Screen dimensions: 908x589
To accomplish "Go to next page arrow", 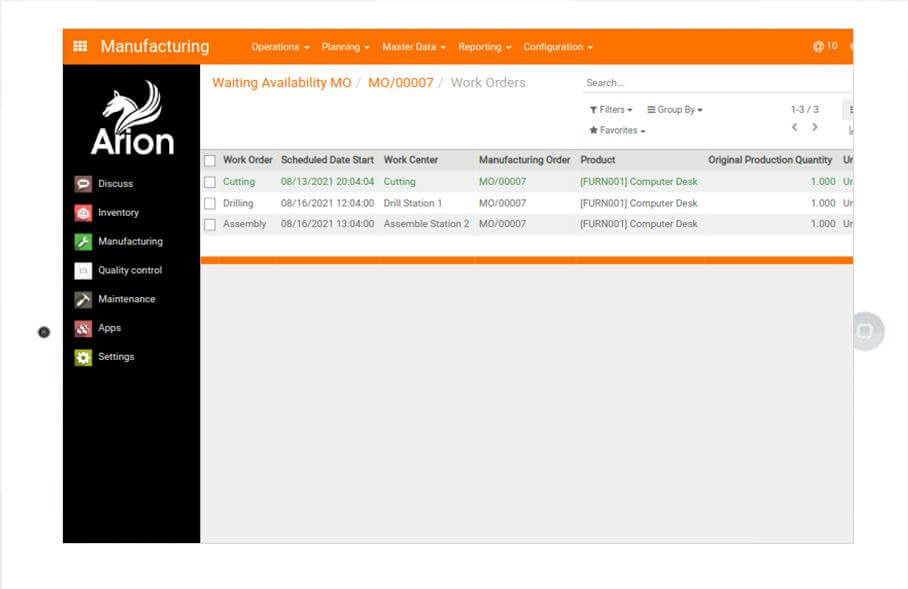I will tap(815, 127).
